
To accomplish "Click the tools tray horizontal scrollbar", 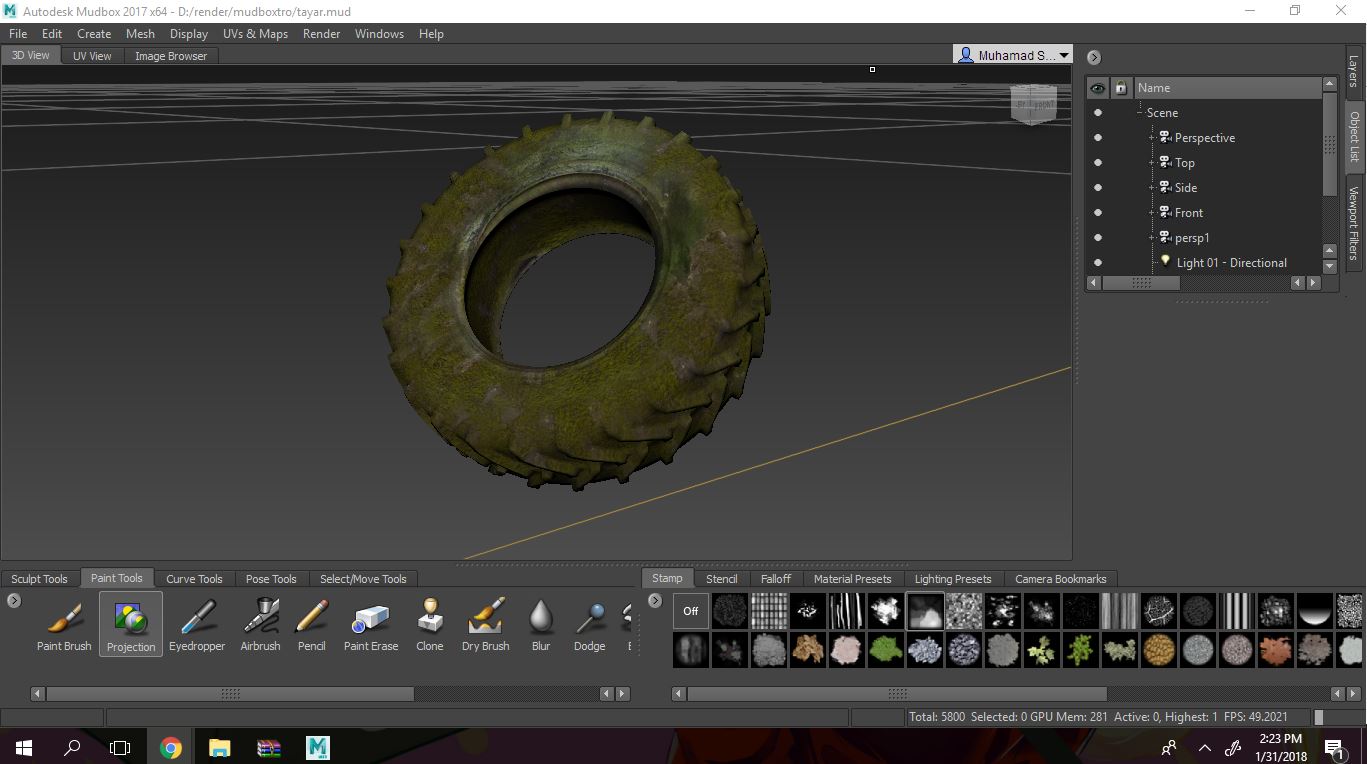I will (x=230, y=693).
